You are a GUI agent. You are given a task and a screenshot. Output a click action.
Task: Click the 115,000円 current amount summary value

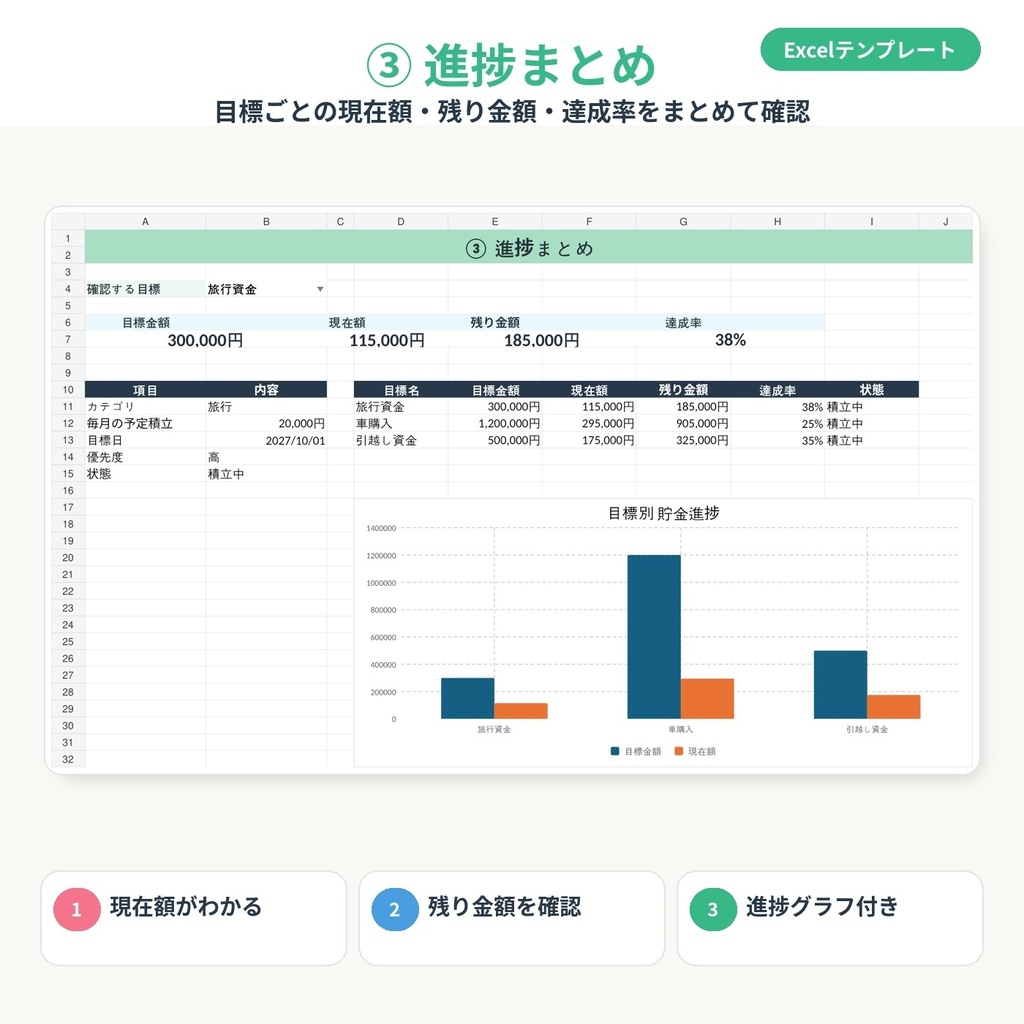387,340
